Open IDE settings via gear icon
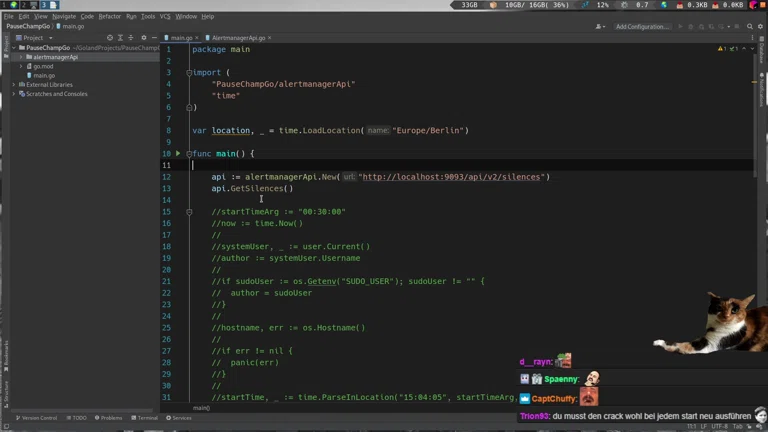768x432 pixels. [x=761, y=27]
